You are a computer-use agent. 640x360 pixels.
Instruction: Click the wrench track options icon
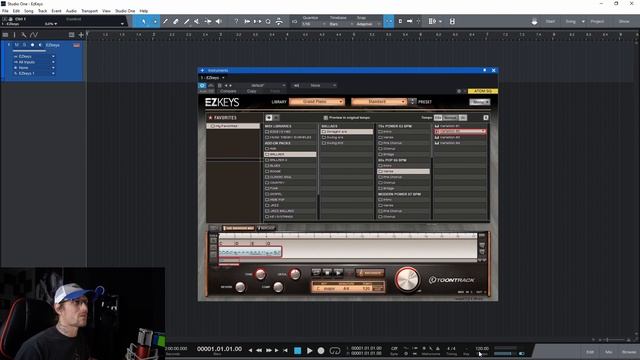(24, 35)
